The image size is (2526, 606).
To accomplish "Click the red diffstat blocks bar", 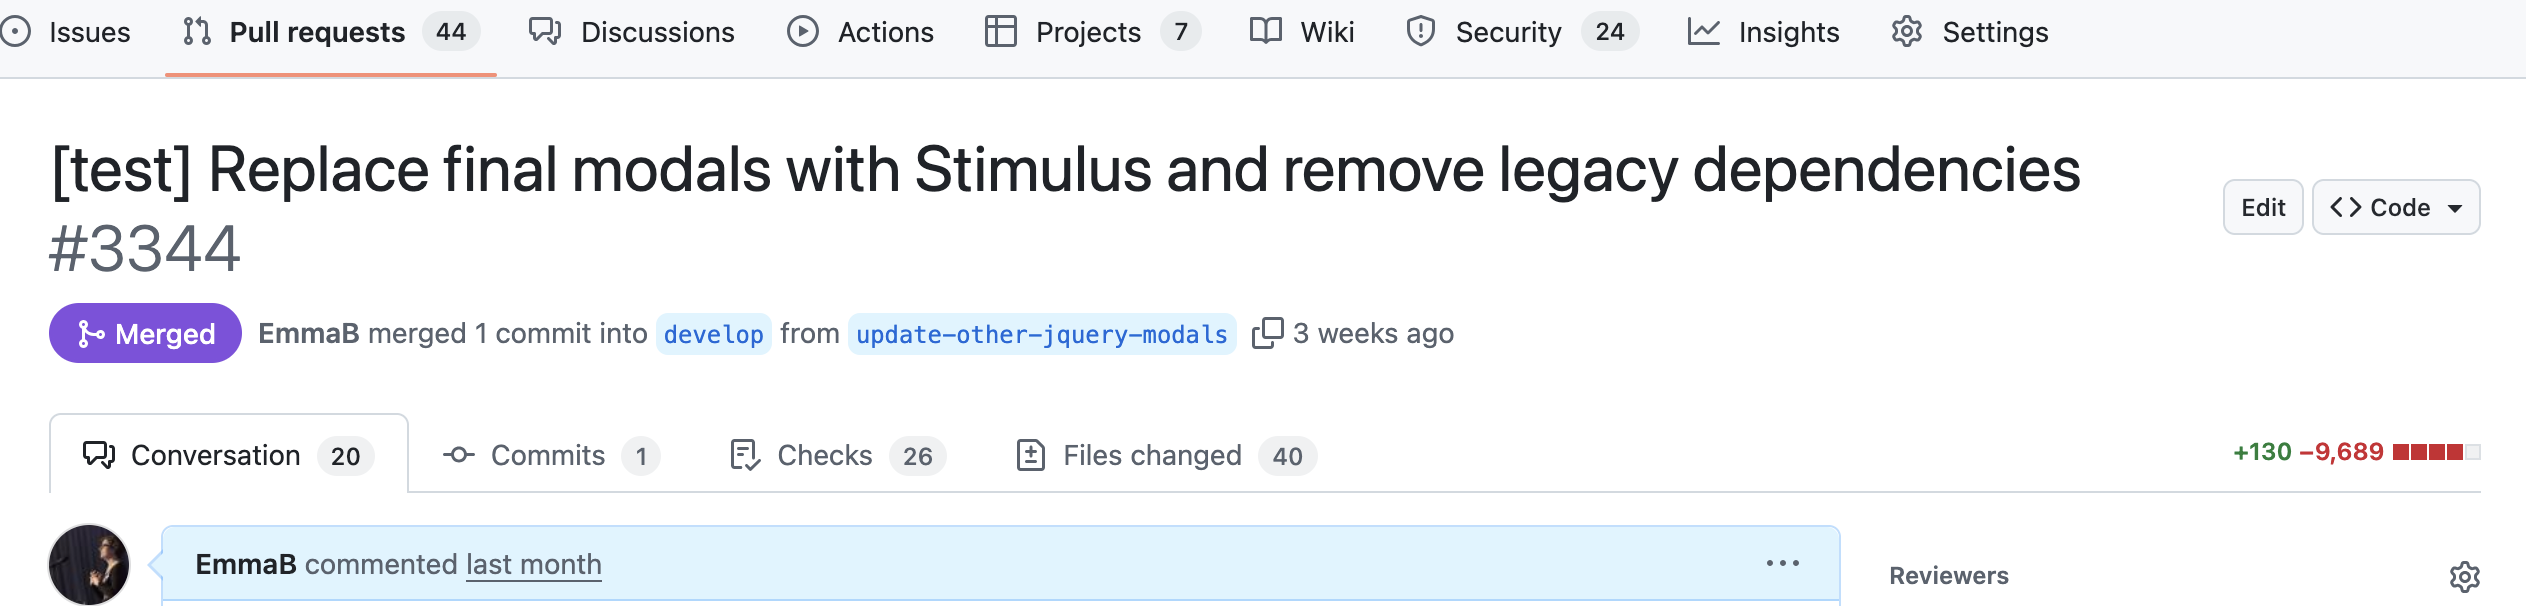I will (2437, 452).
